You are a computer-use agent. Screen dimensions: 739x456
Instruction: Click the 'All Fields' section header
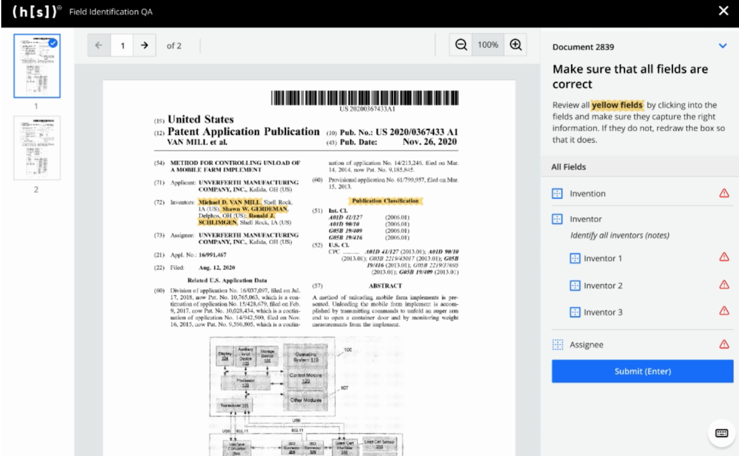click(x=568, y=167)
